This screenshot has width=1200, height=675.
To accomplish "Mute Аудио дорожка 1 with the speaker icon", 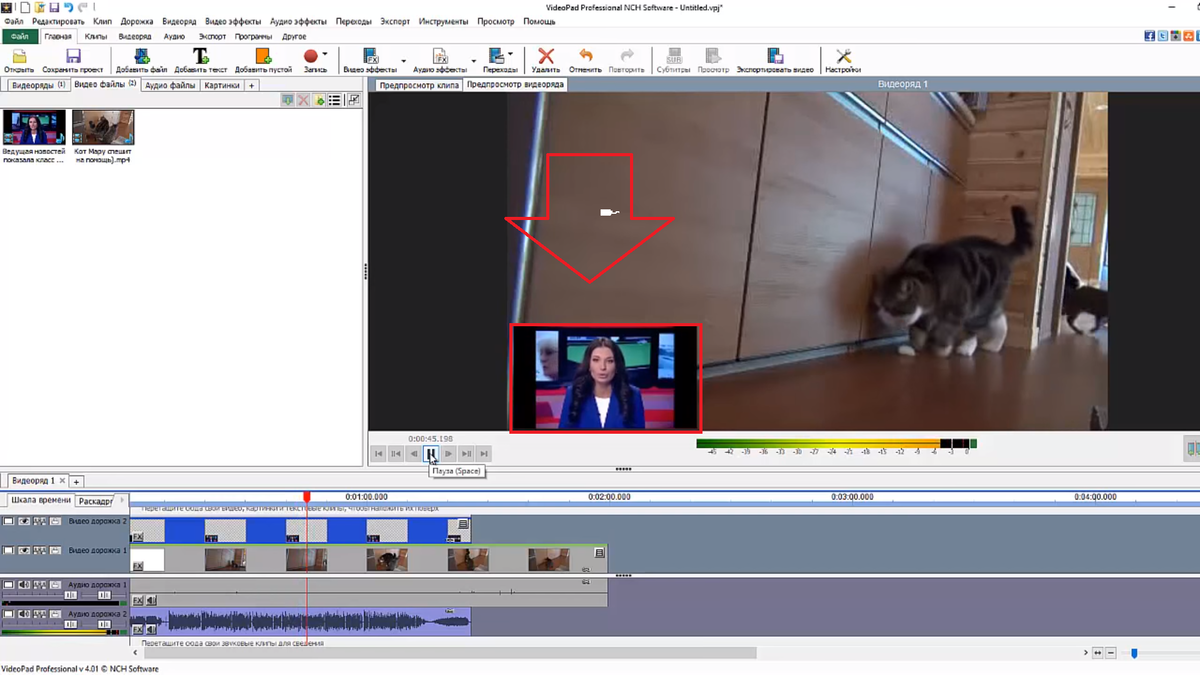I will pos(24,585).
